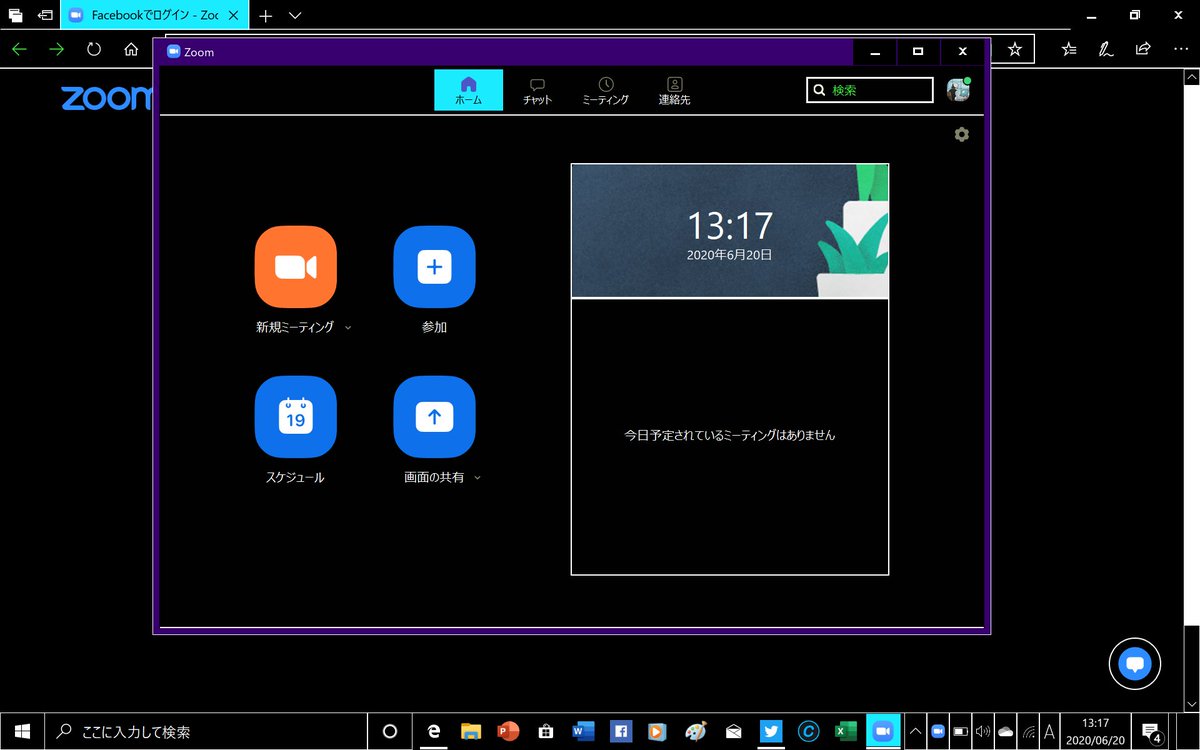Click the Edge add notes pen icon

pyautogui.click(x=1106, y=49)
